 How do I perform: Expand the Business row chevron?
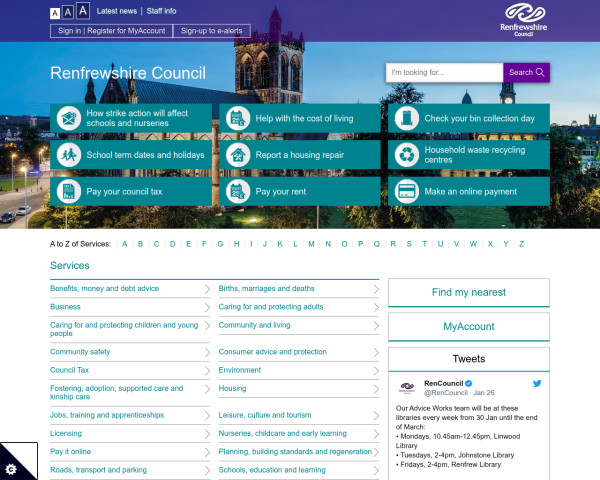(207, 307)
